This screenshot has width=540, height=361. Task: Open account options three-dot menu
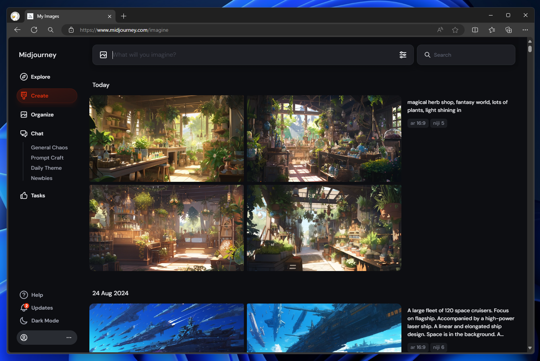(x=69, y=338)
